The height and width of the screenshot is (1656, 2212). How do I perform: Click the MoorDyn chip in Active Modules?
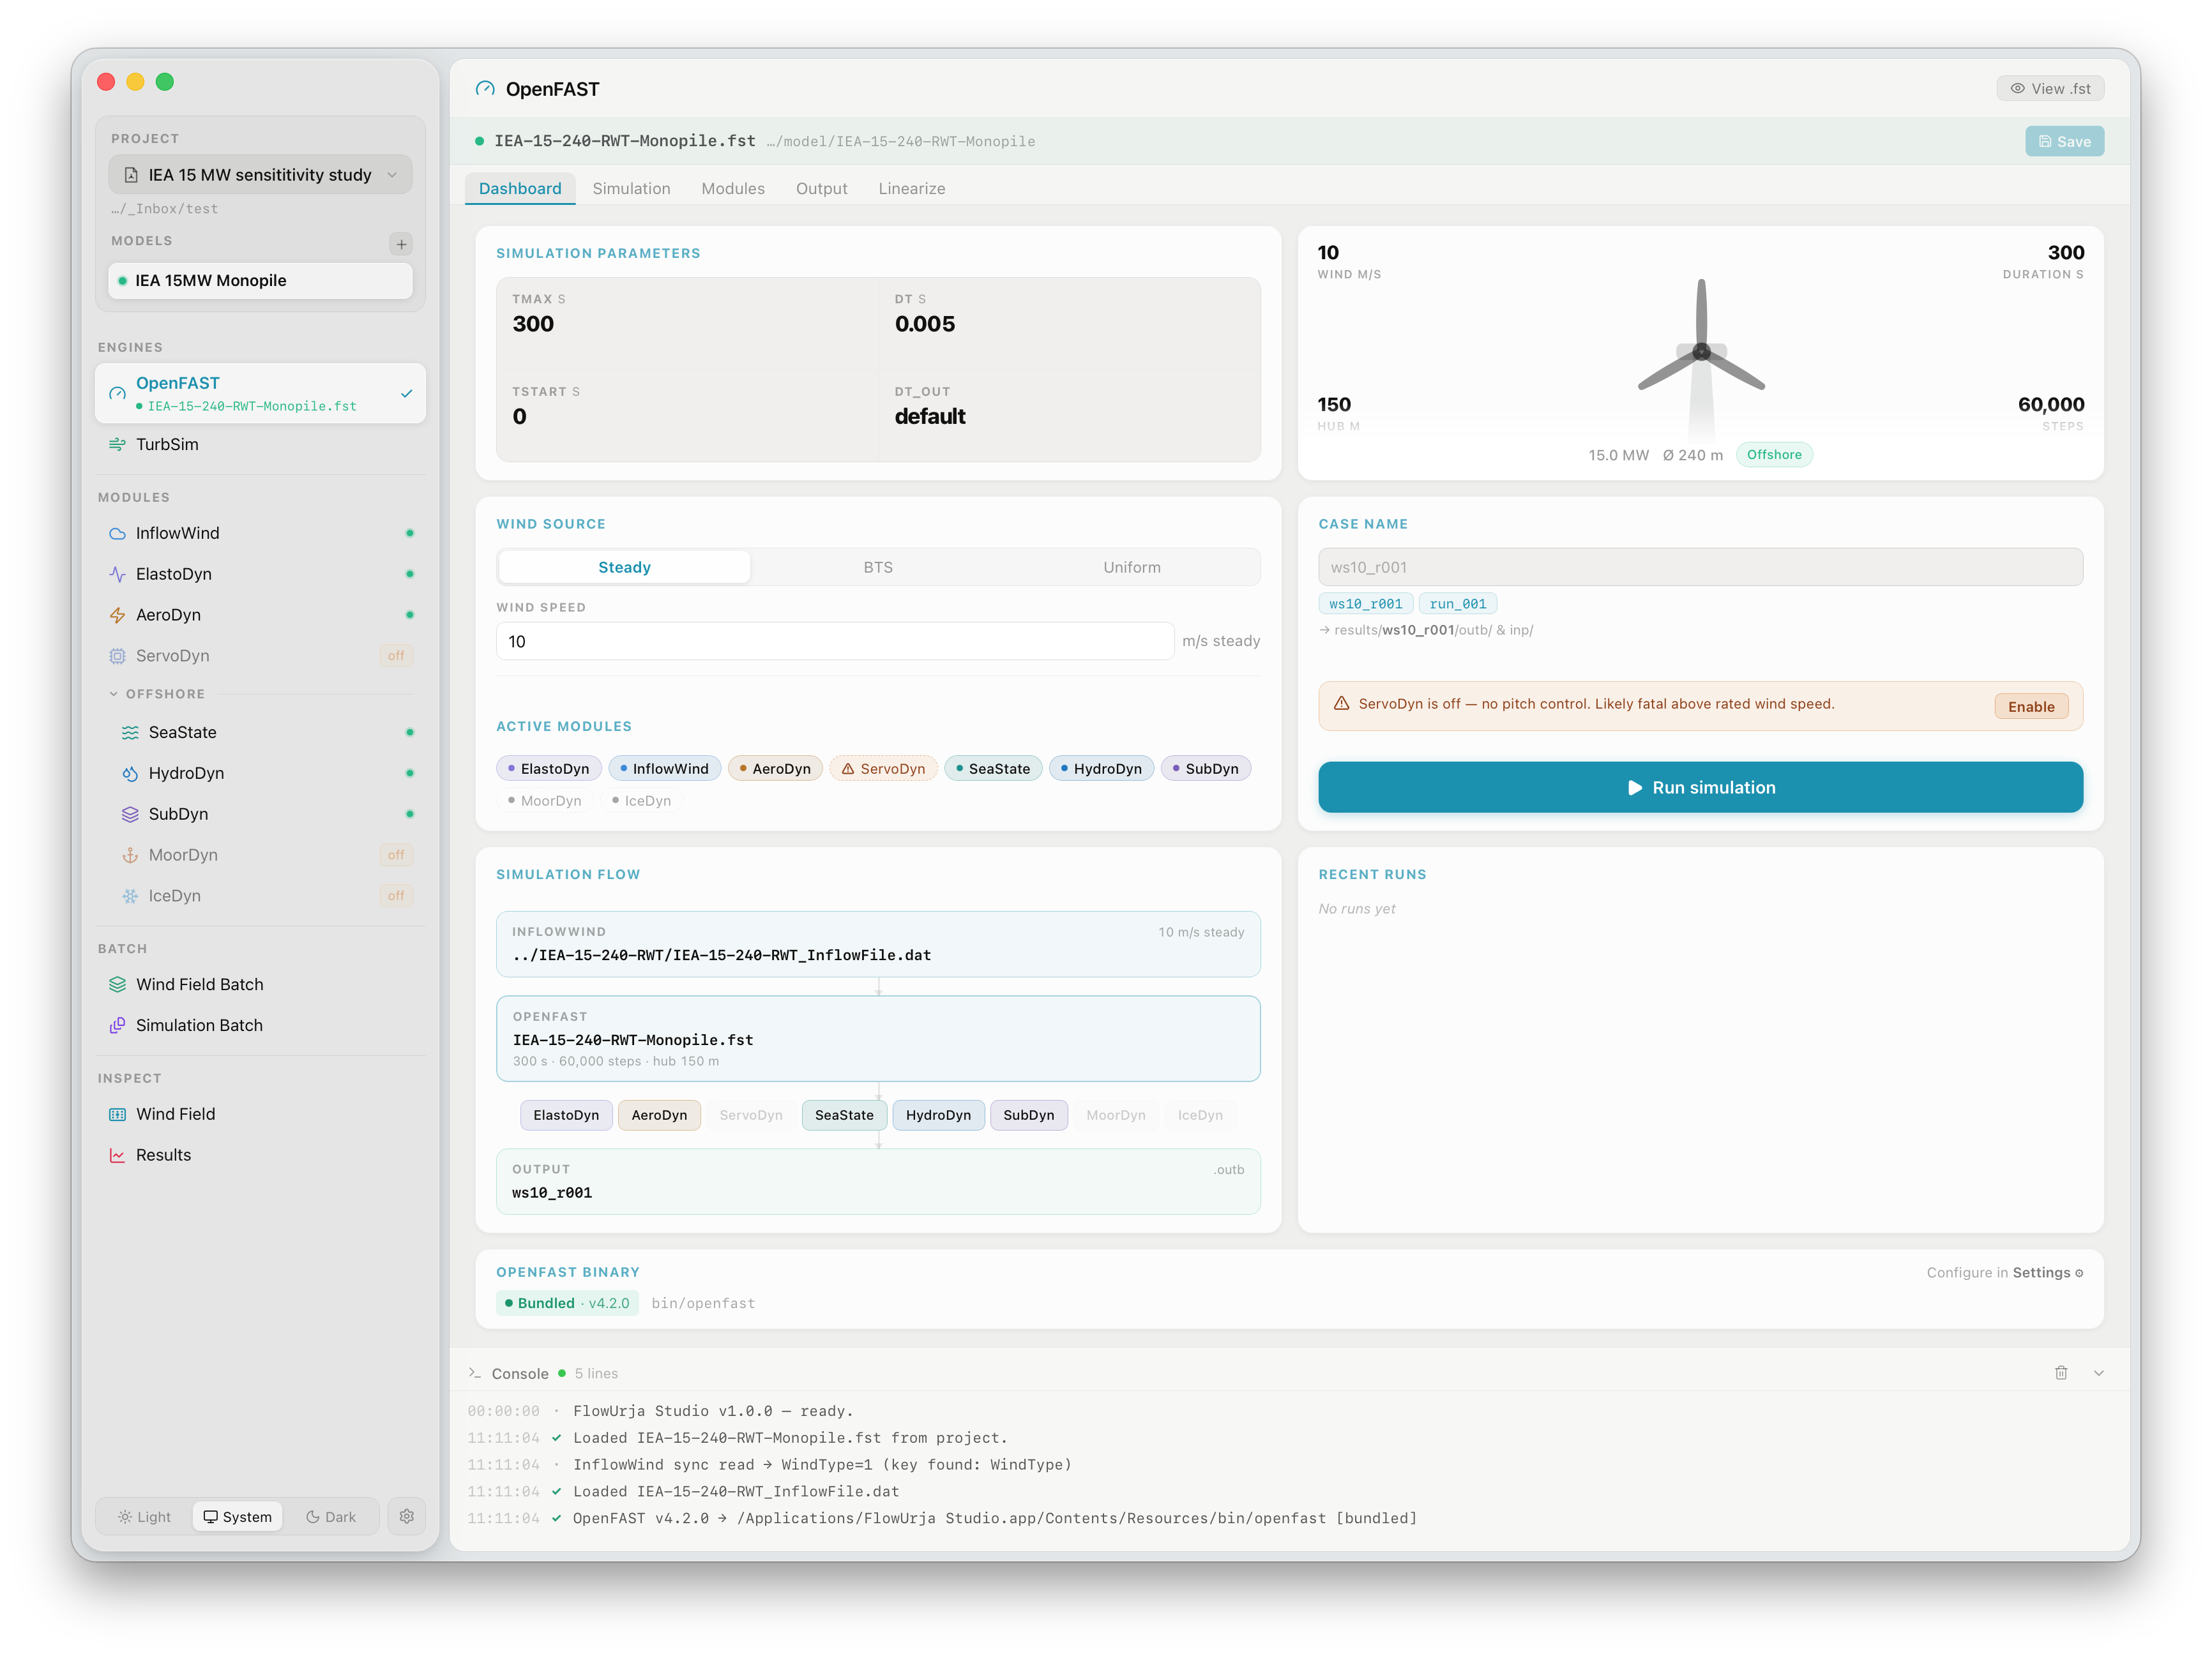pyautogui.click(x=544, y=801)
